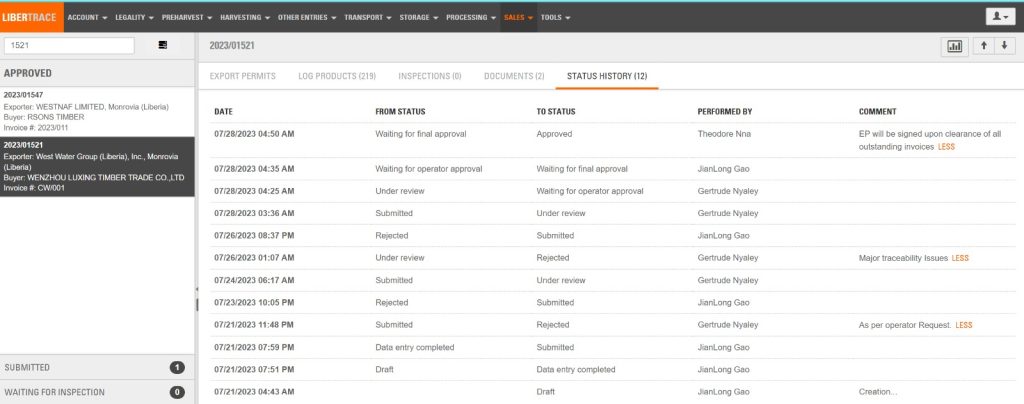The height and width of the screenshot is (404, 1024).
Task: Open the user account menu icon
Action: pyautogui.click(x=999, y=17)
